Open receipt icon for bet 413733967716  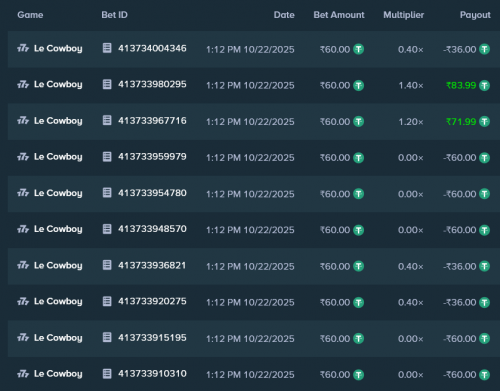(107, 120)
